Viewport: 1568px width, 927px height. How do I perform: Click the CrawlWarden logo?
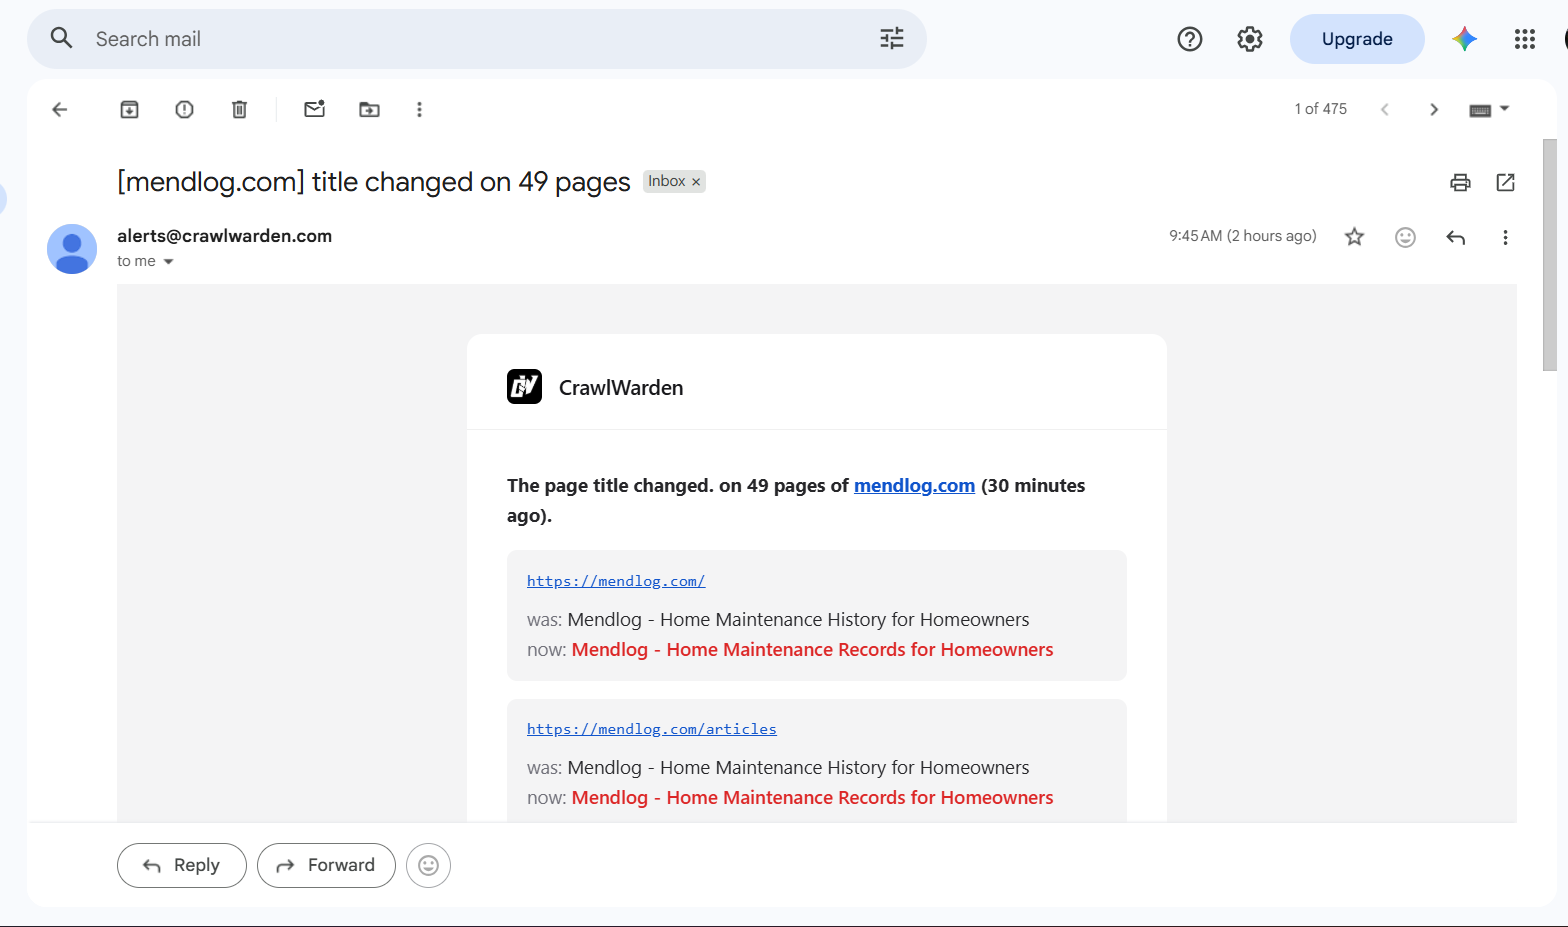coord(524,387)
